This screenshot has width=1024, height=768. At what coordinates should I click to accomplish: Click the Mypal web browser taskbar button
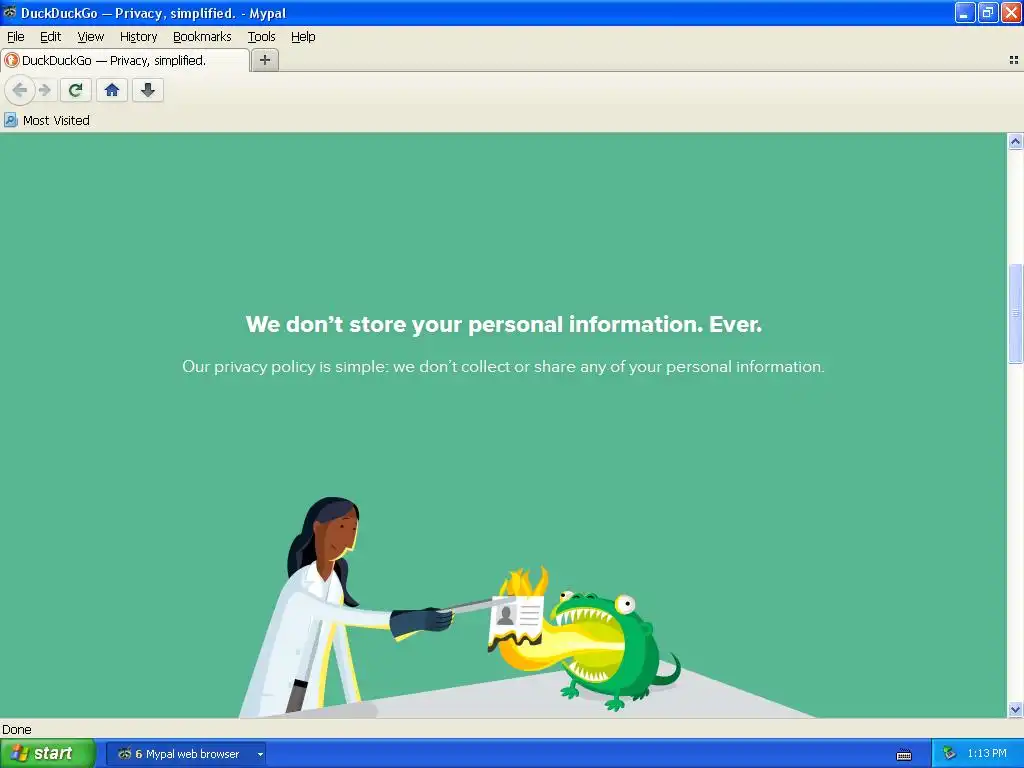click(185, 754)
